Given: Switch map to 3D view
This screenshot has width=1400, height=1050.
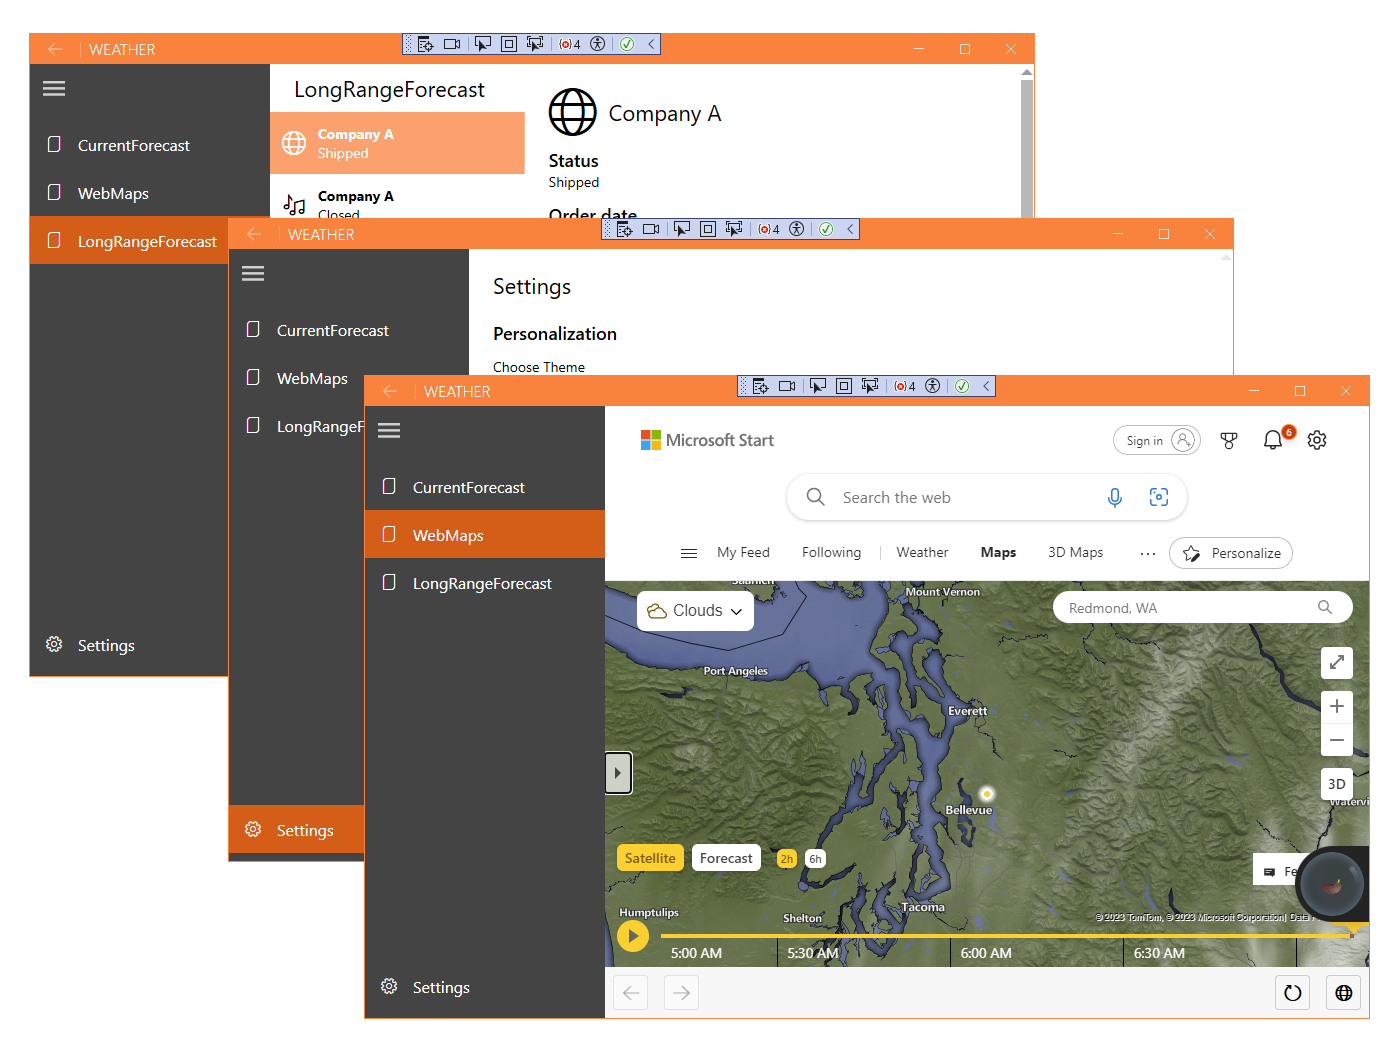Looking at the screenshot, I should coord(1337,784).
